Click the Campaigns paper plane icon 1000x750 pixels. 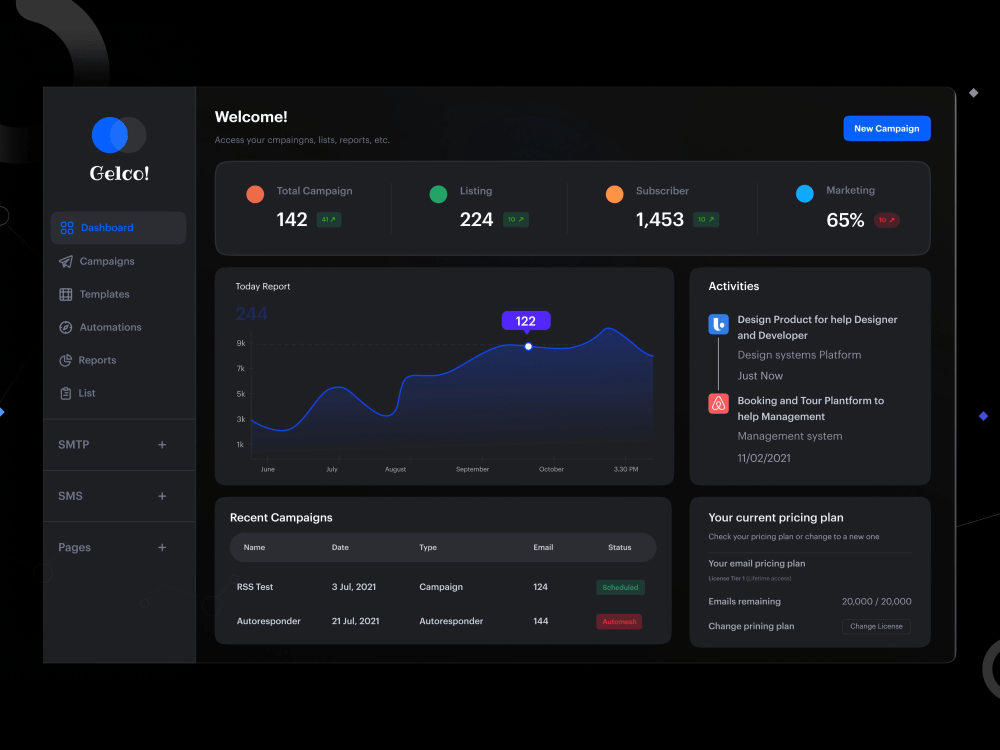66,261
